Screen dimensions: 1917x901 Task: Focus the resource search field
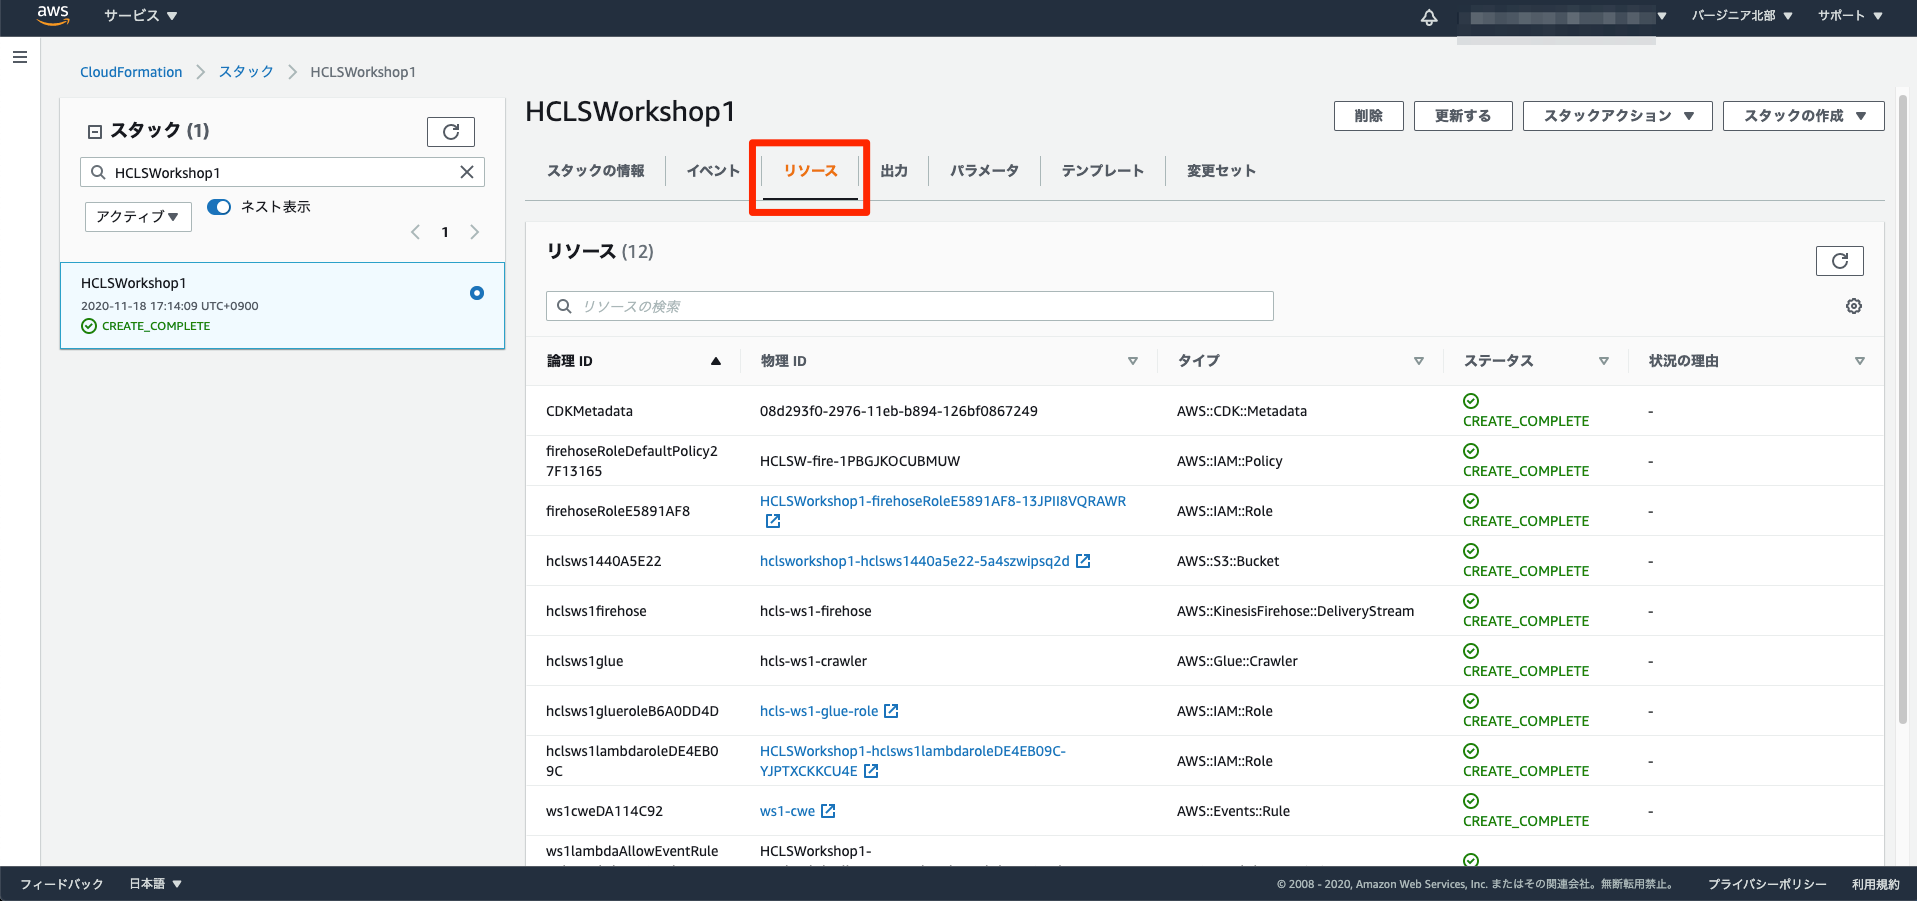coord(910,306)
